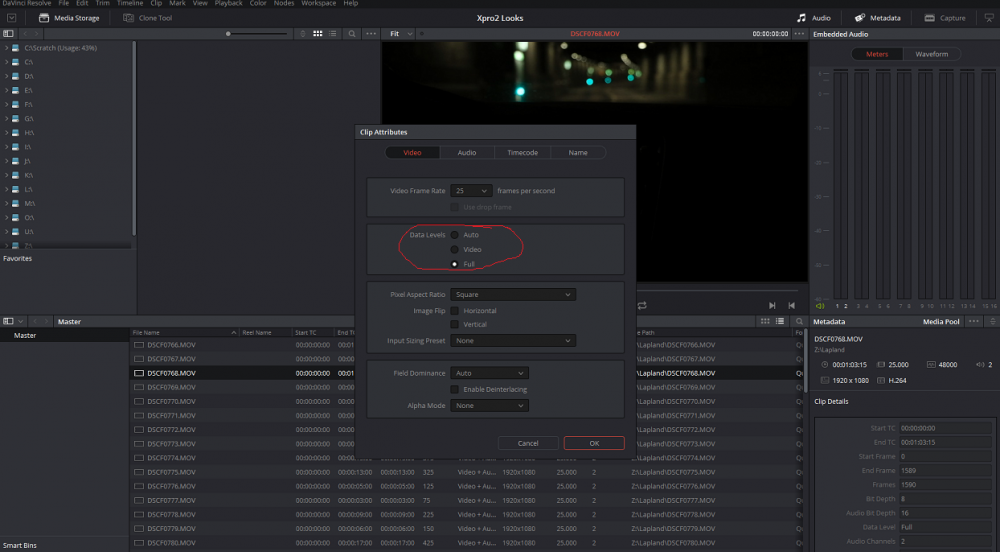This screenshot has width=1000, height=552.
Task: Enable the Horizontal image flip checkbox
Action: point(455,311)
